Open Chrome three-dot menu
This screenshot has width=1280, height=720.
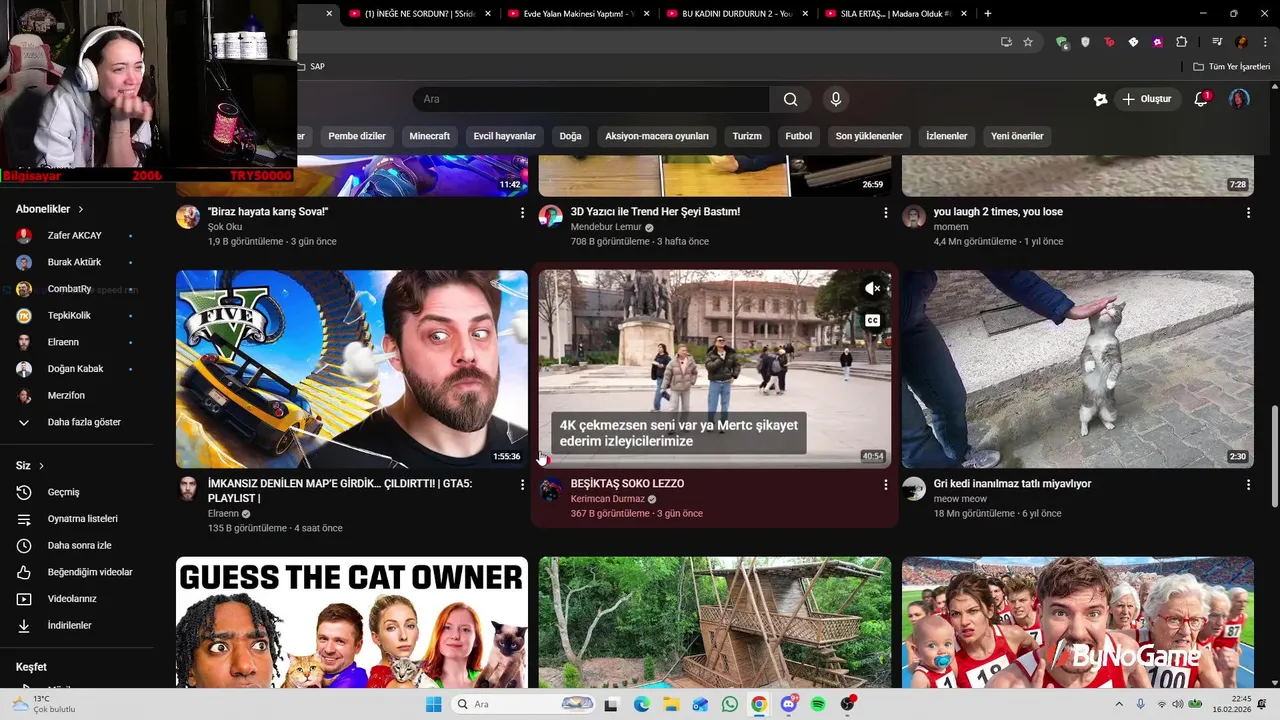tap(1263, 42)
